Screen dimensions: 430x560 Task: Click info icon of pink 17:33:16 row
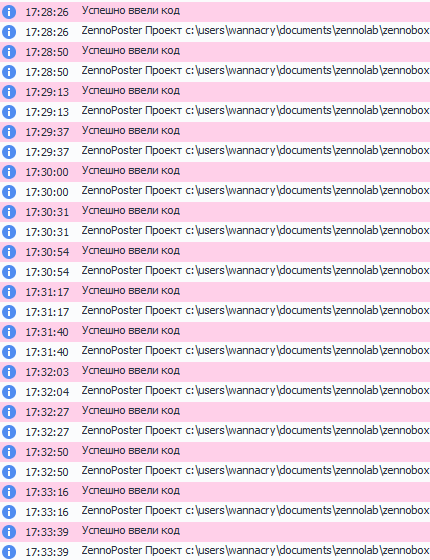pyautogui.click(x=9, y=492)
